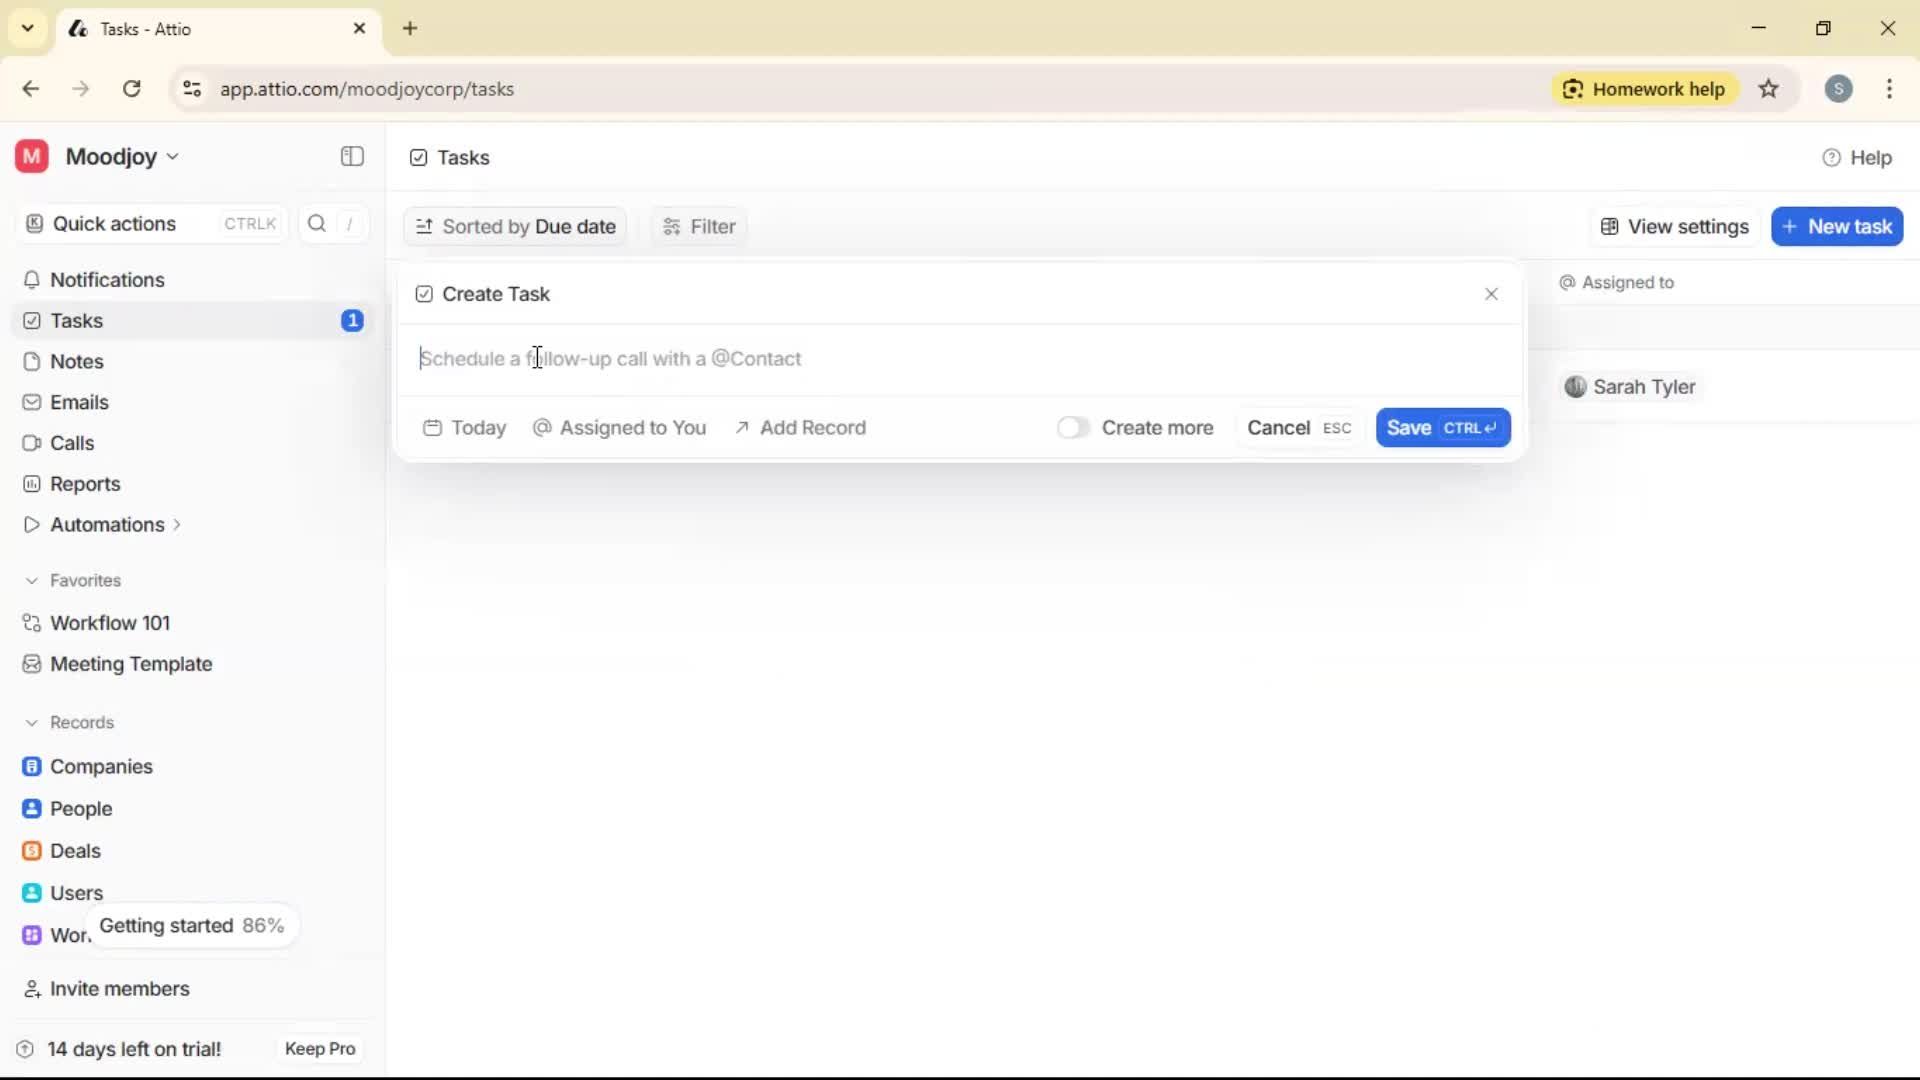
Task: Collapse the Favorites section
Action: click(33, 580)
